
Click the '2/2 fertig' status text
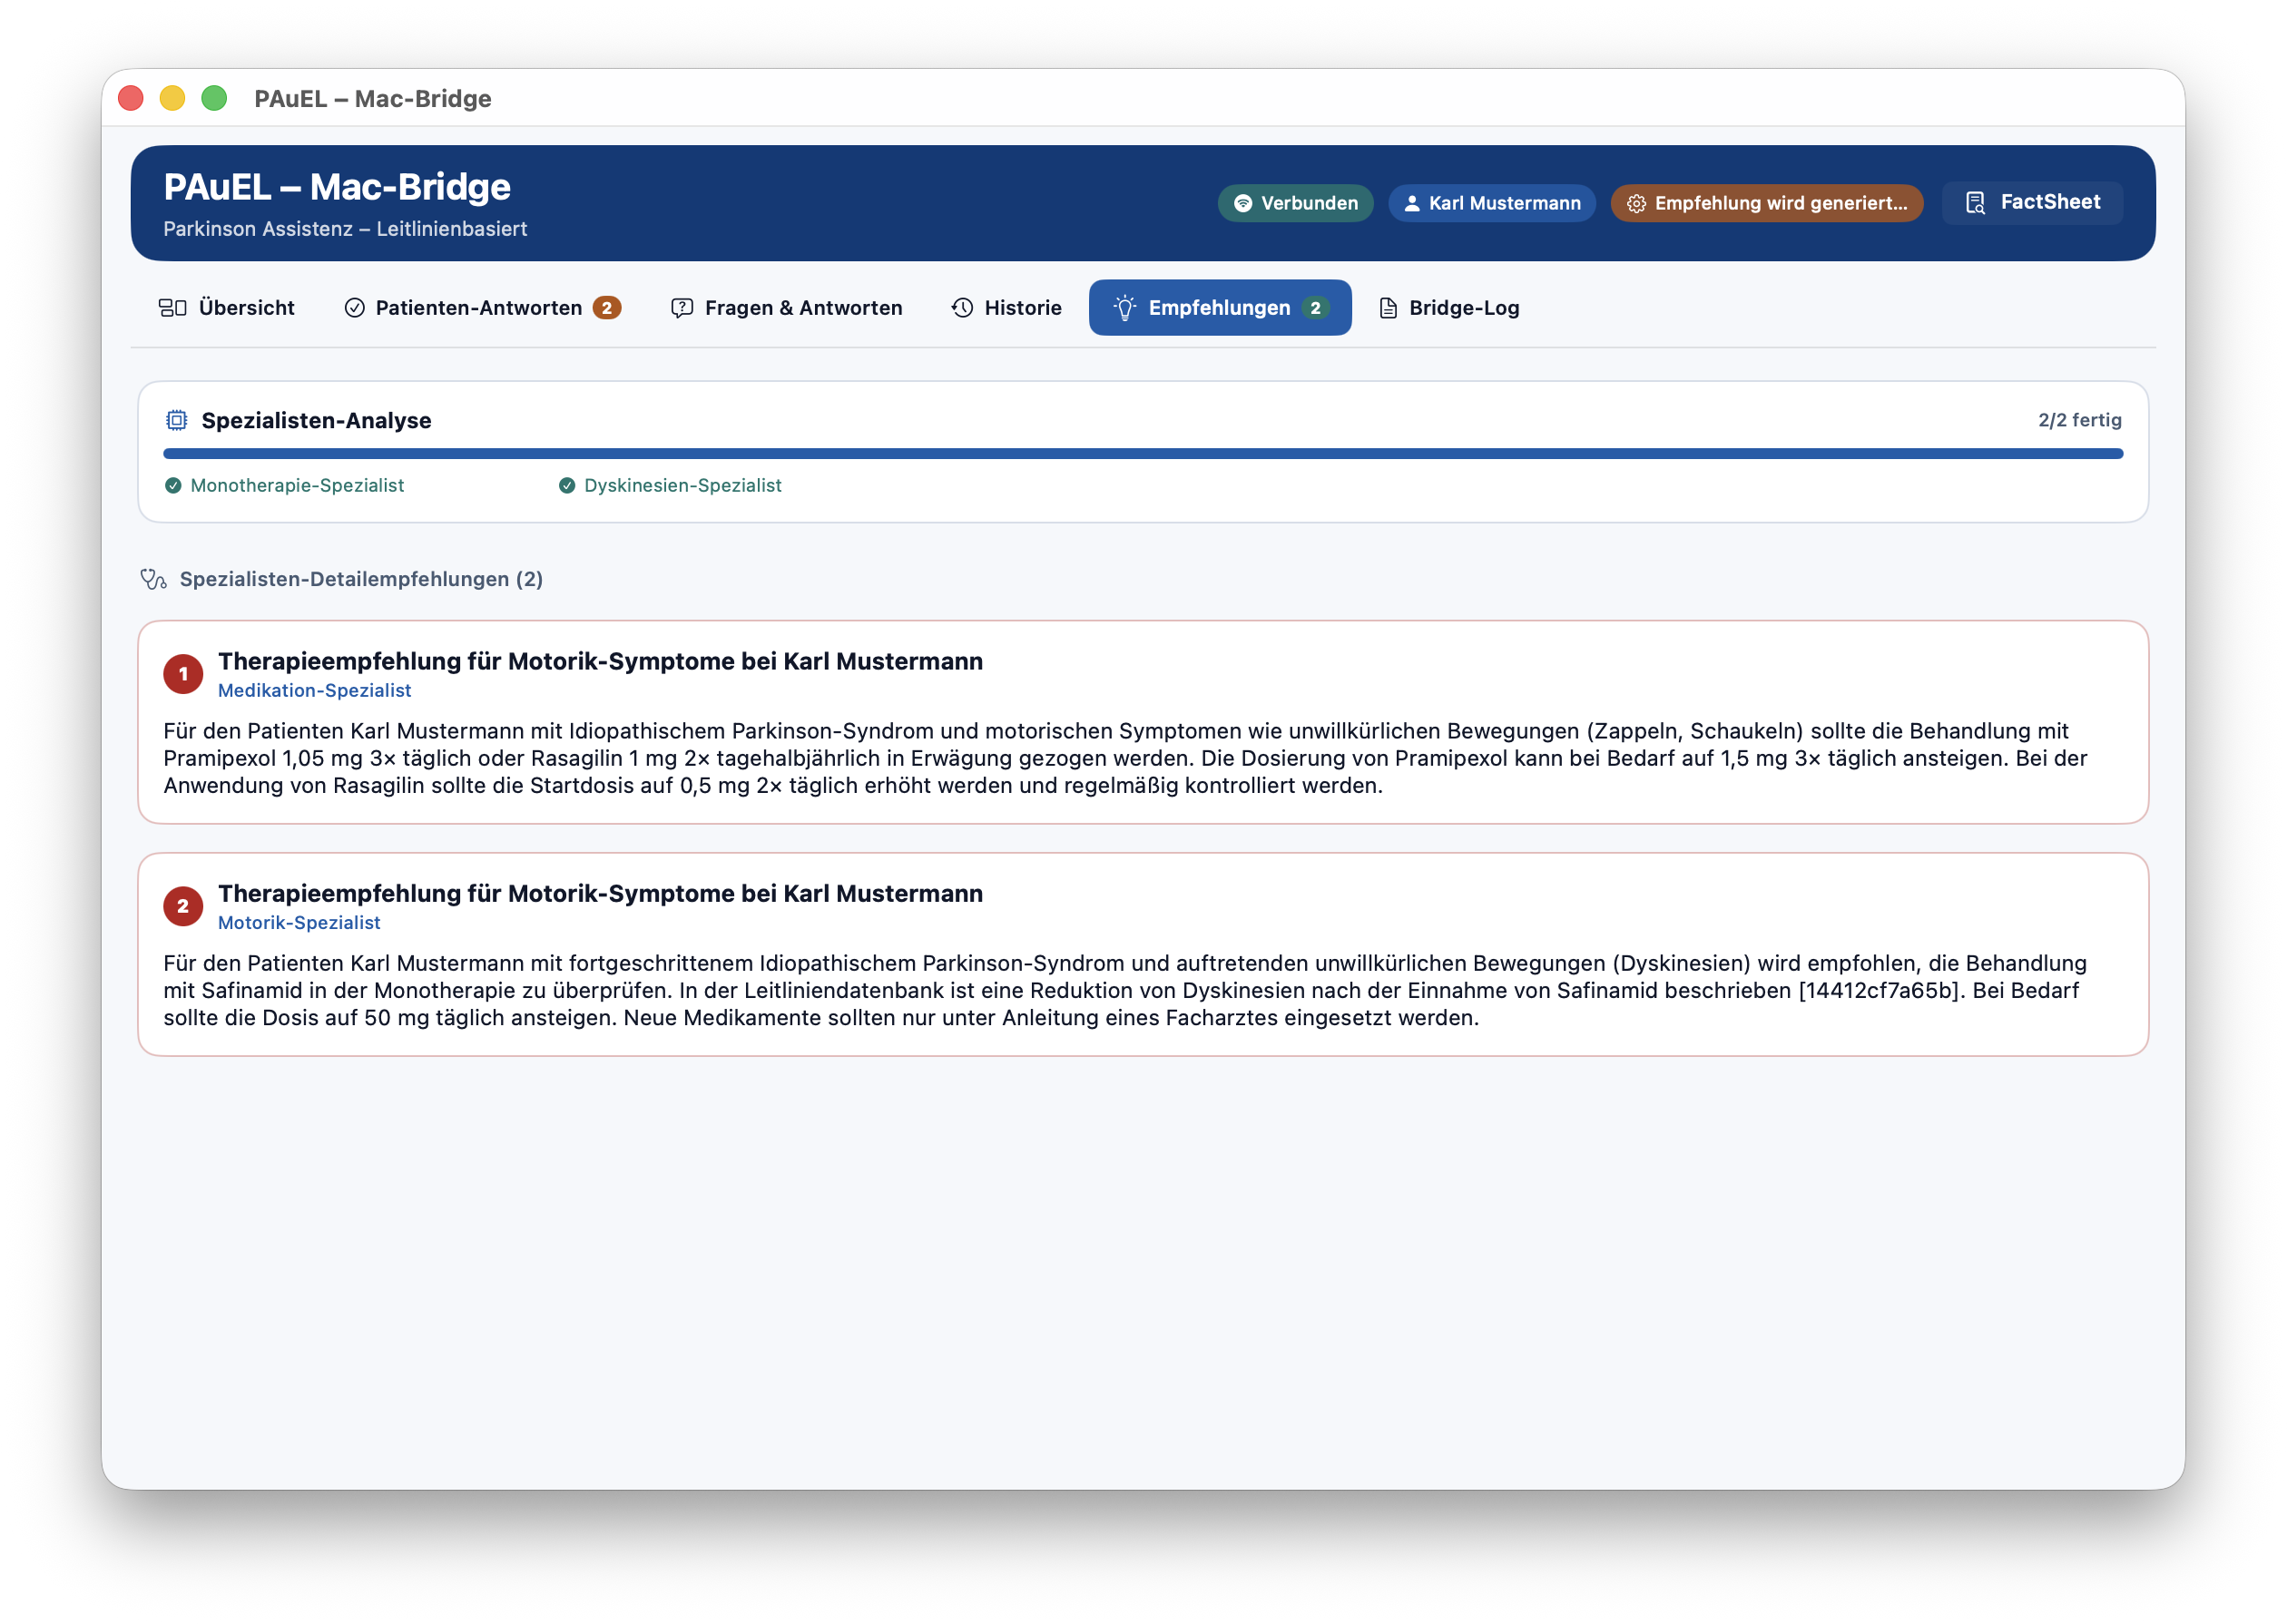point(2079,420)
